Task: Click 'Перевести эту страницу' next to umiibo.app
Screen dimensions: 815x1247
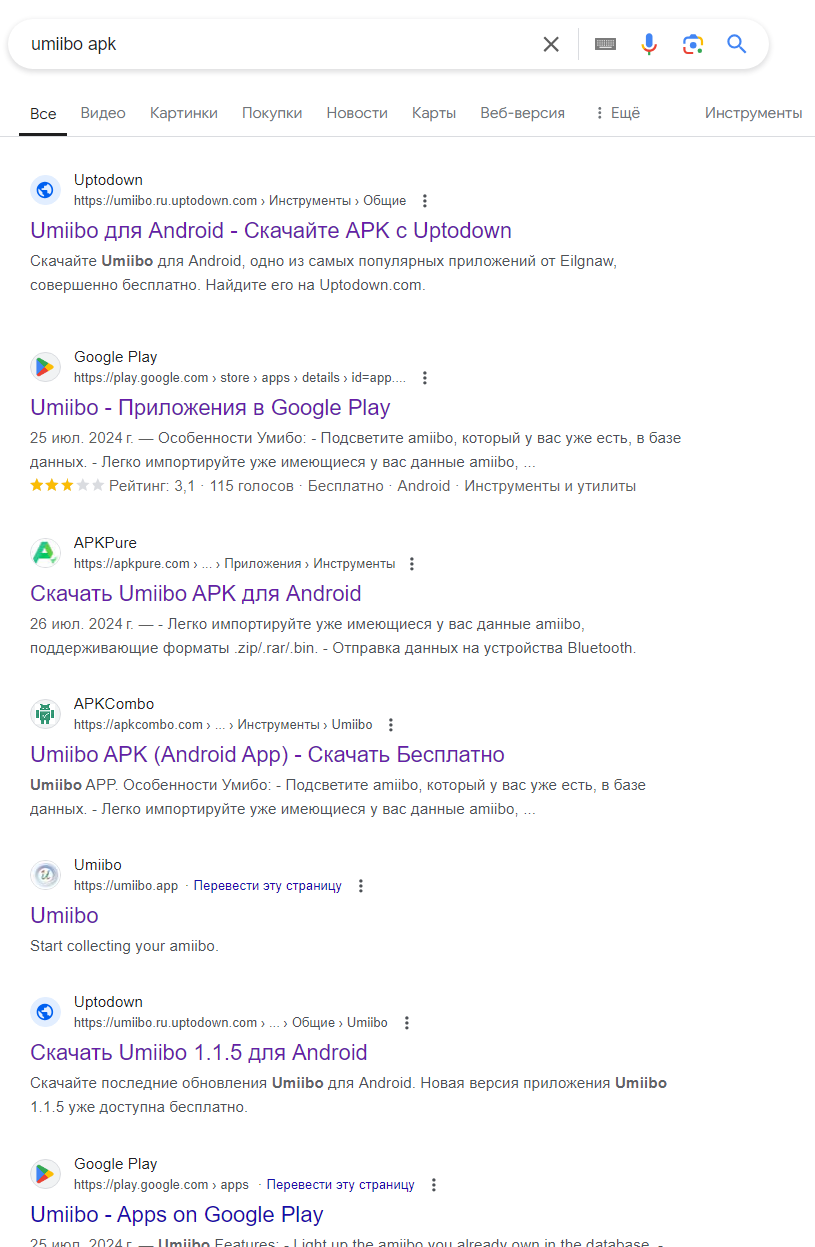Action: (x=268, y=886)
